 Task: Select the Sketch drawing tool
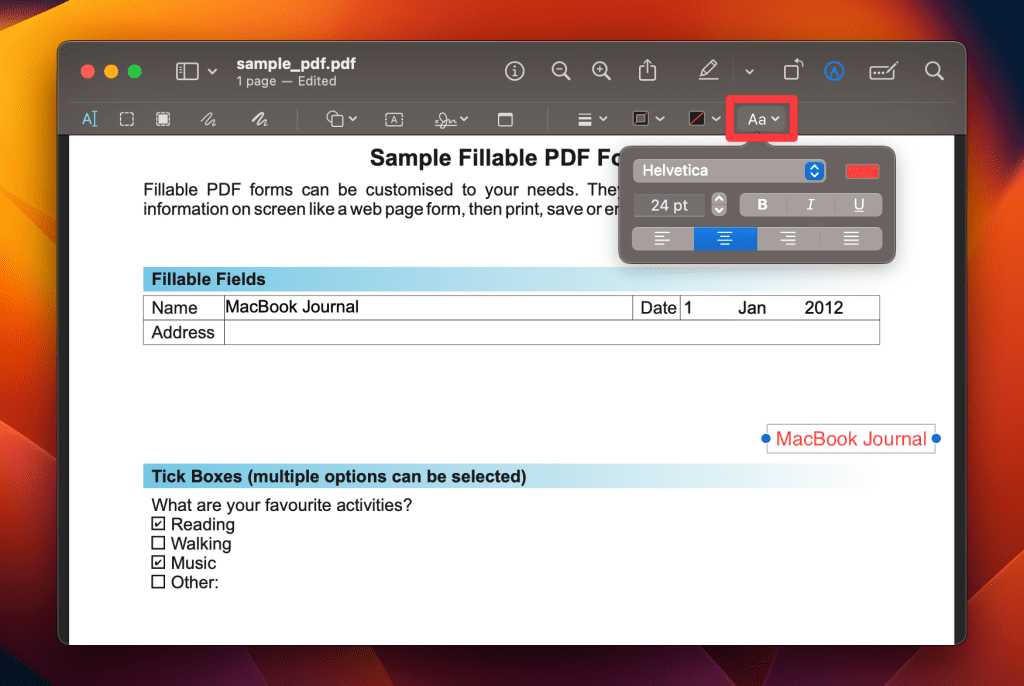tap(208, 119)
